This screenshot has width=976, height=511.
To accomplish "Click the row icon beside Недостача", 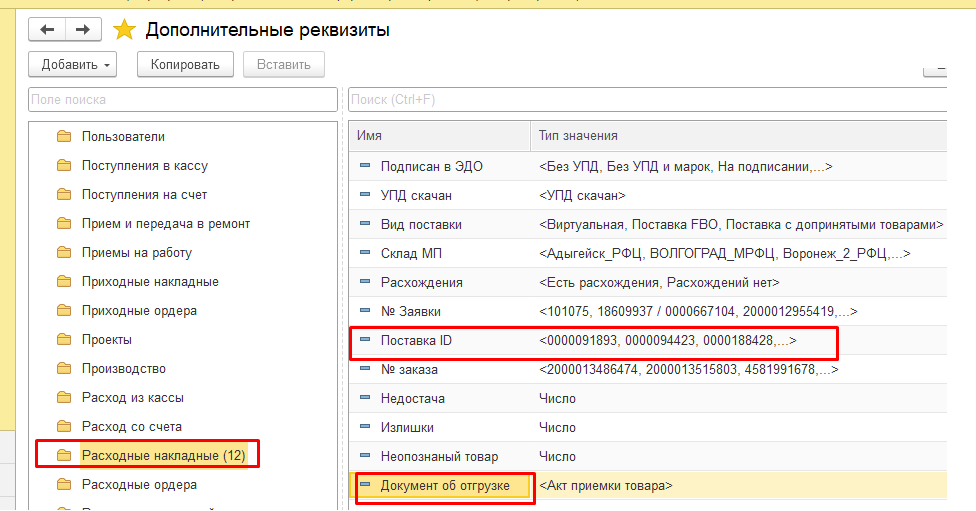I will tap(365, 398).
